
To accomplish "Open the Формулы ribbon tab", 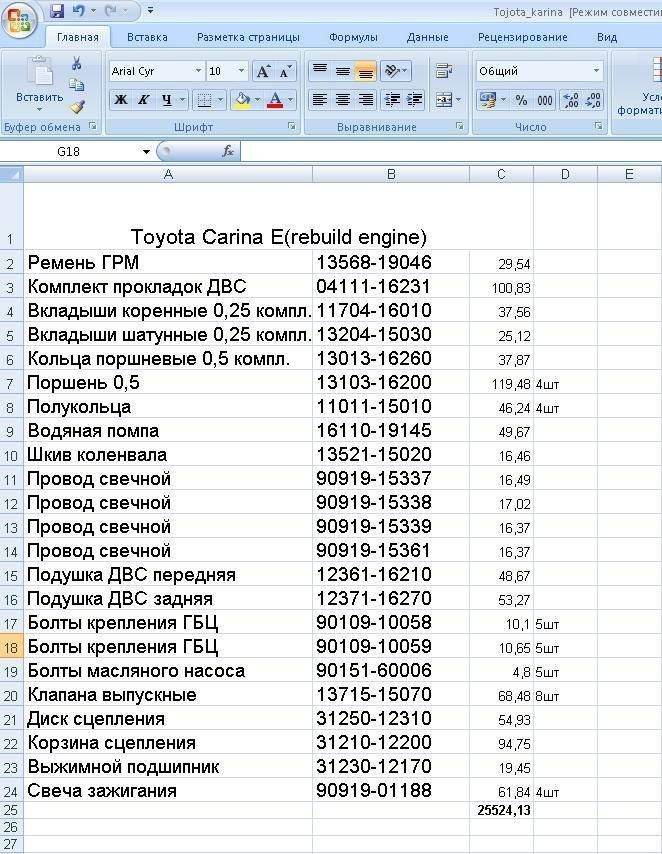I will point(353,37).
